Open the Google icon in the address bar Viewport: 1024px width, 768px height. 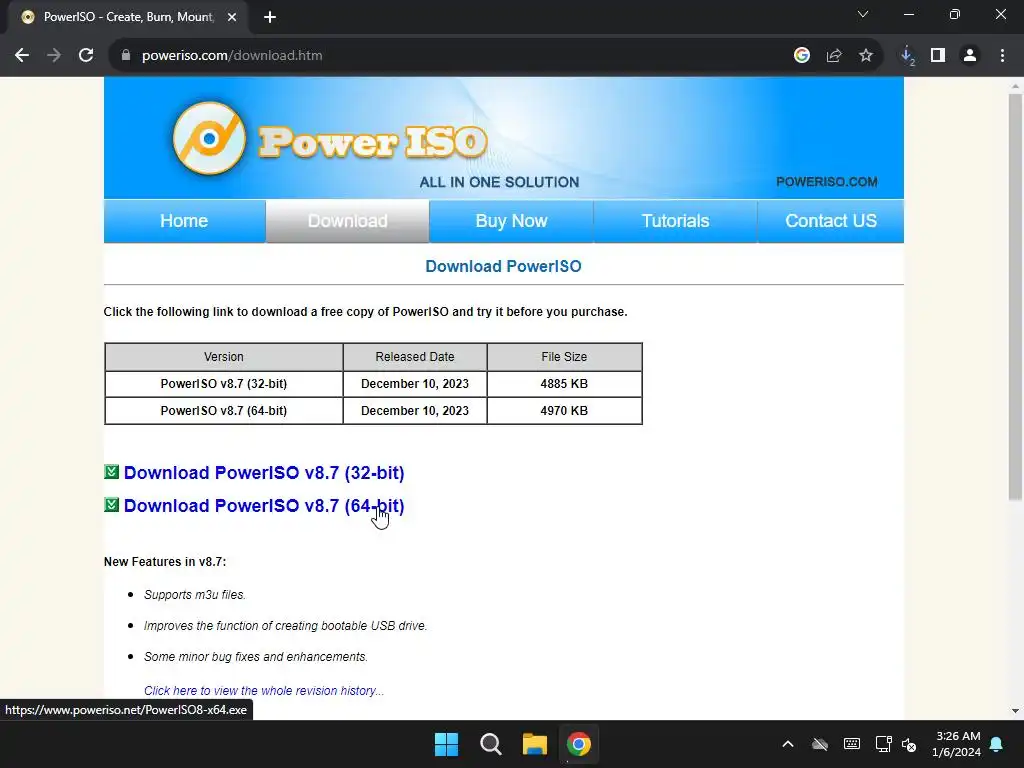(802, 56)
